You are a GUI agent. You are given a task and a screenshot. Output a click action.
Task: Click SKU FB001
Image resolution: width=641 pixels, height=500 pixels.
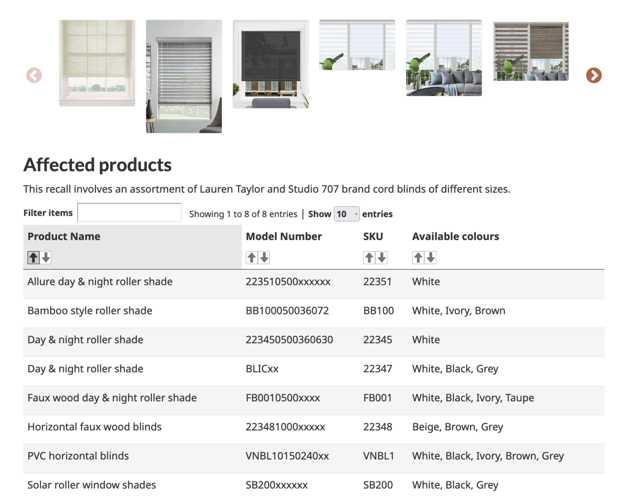[x=377, y=398]
